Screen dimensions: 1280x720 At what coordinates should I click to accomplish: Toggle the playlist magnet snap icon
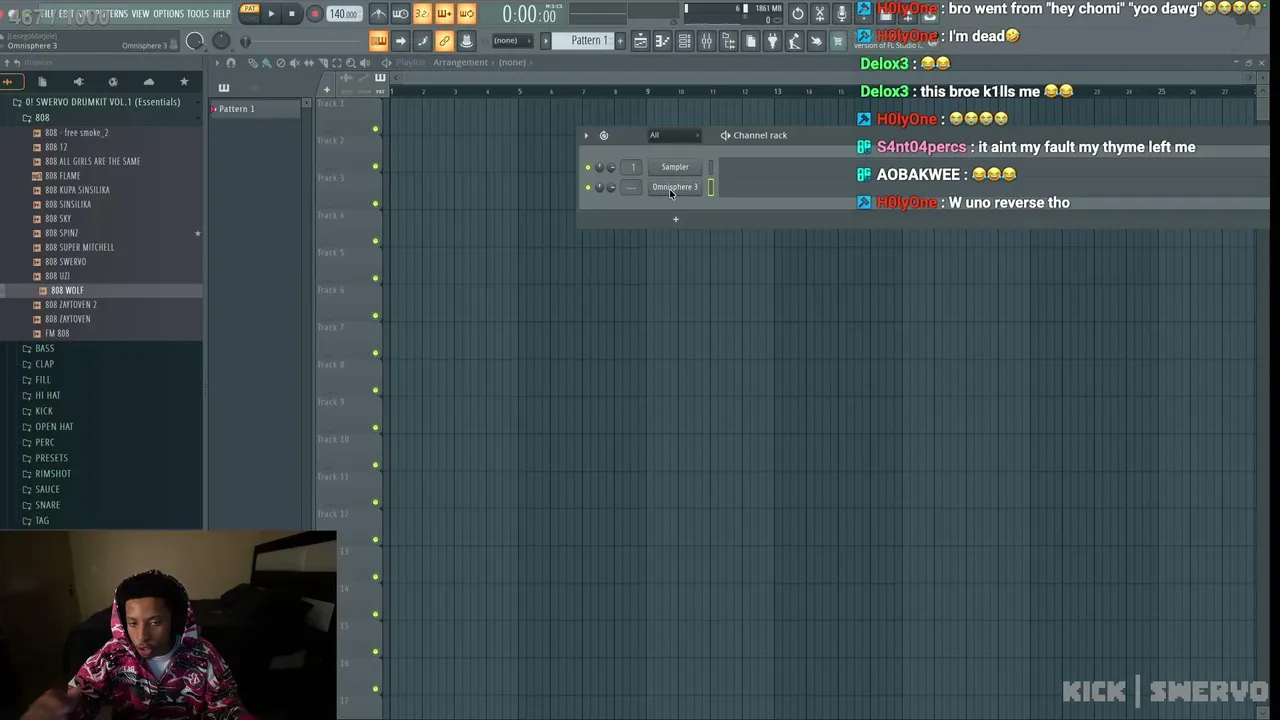[x=231, y=63]
